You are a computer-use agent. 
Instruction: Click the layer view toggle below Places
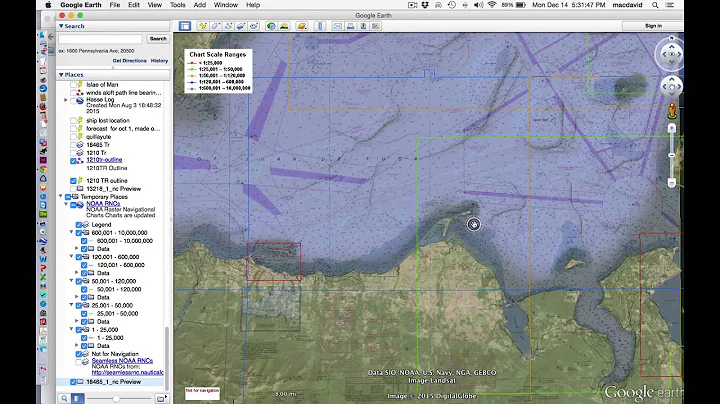78,398
